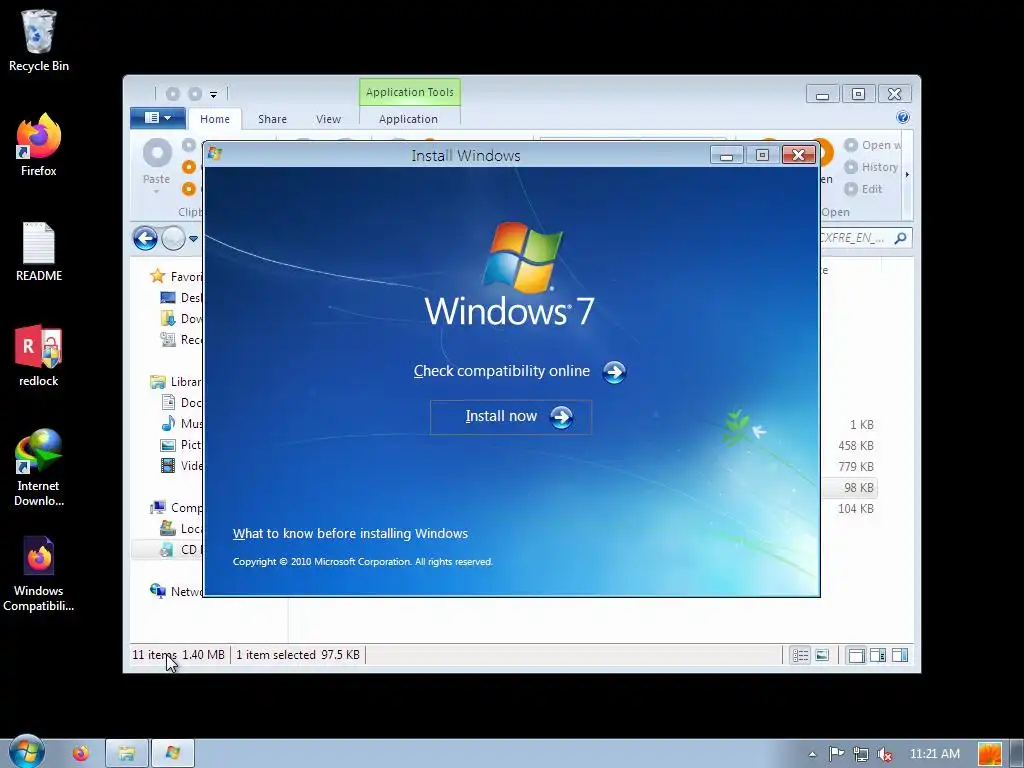Show hidden tray icons arrow

click(x=812, y=754)
